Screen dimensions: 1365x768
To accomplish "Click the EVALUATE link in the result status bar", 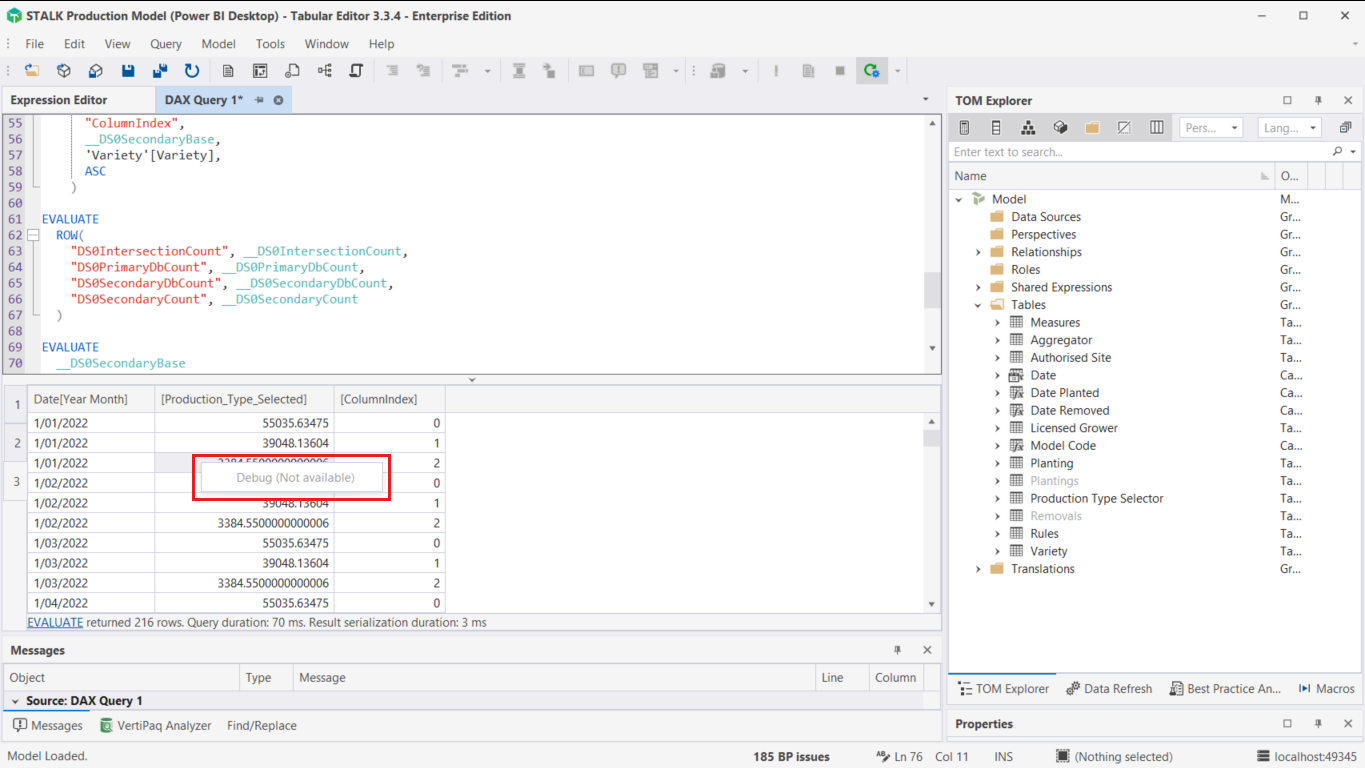I will (x=55, y=622).
